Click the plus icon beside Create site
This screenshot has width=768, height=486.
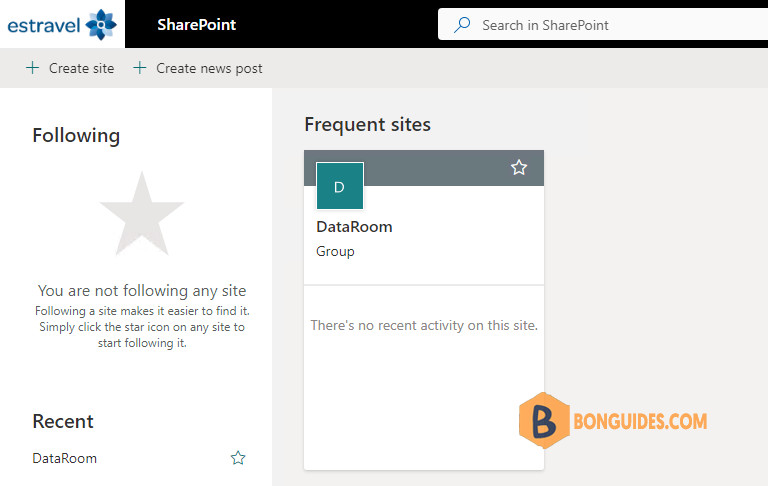32,68
